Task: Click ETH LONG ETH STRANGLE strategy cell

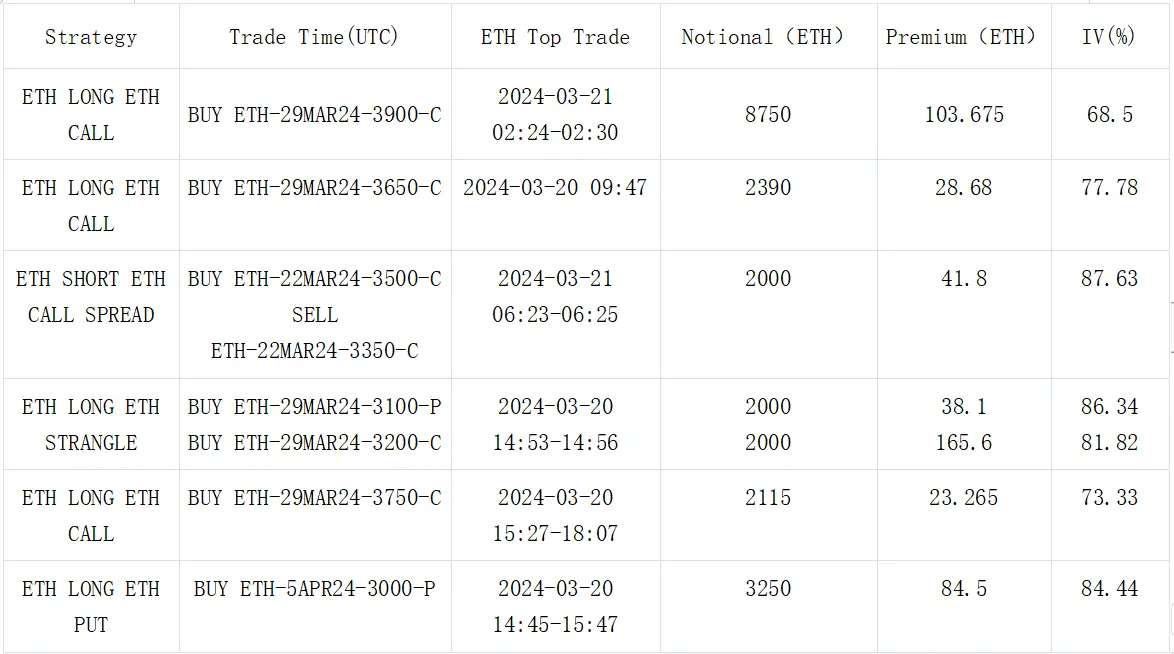Action: (91, 425)
